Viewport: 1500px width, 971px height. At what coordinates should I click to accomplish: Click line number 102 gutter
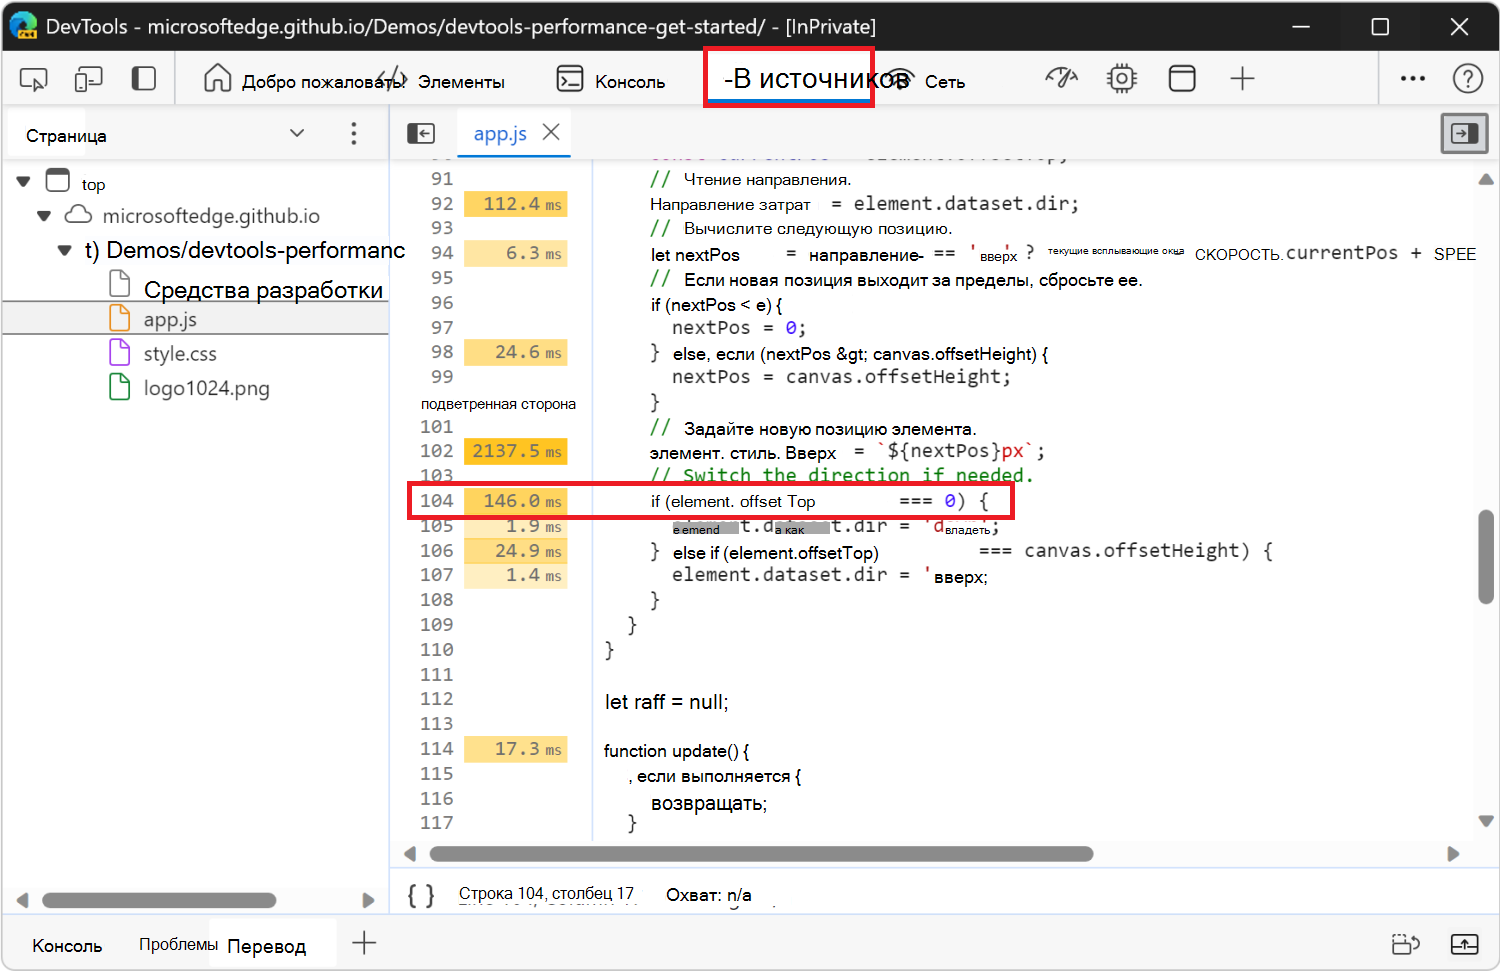436,451
